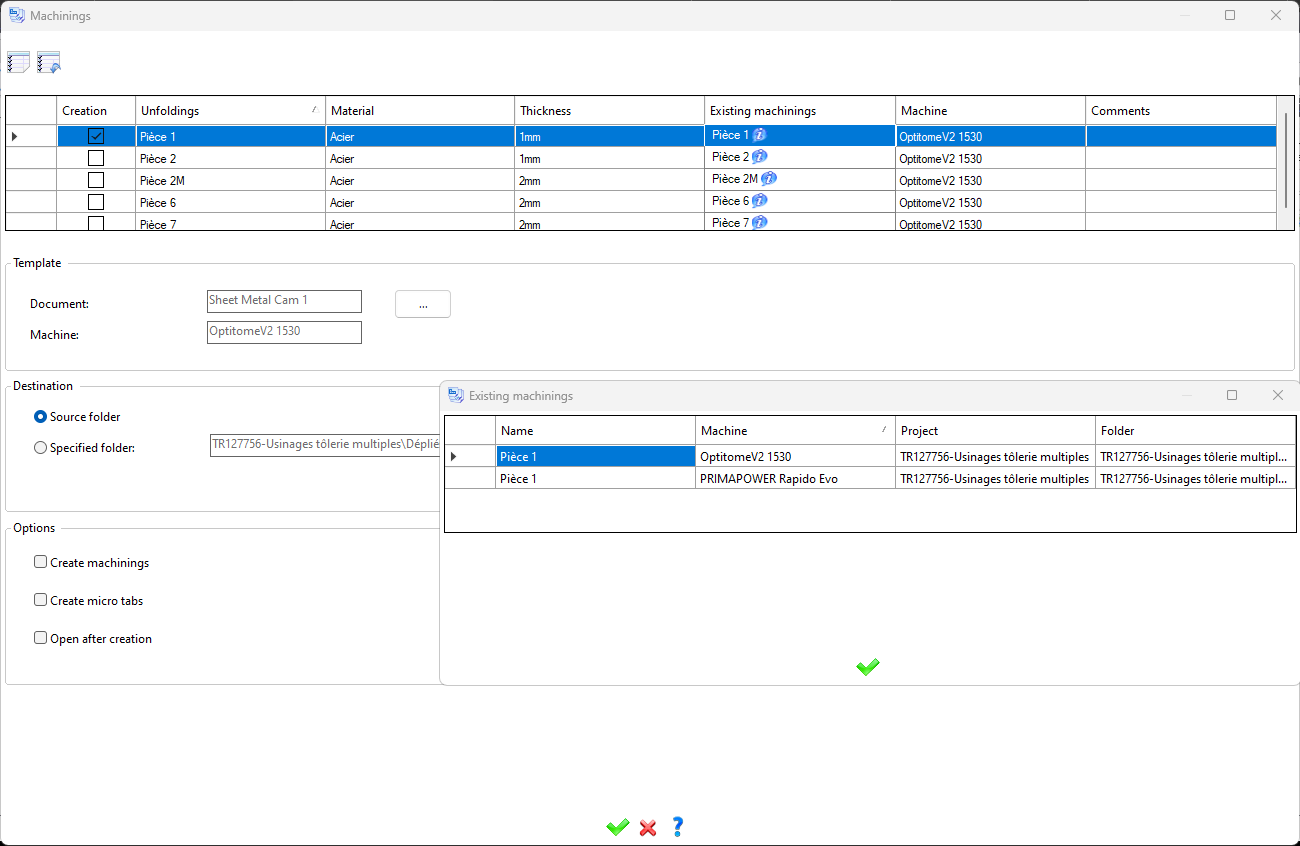Click the Thickness column header
The height and width of the screenshot is (846, 1300).
(x=610, y=111)
